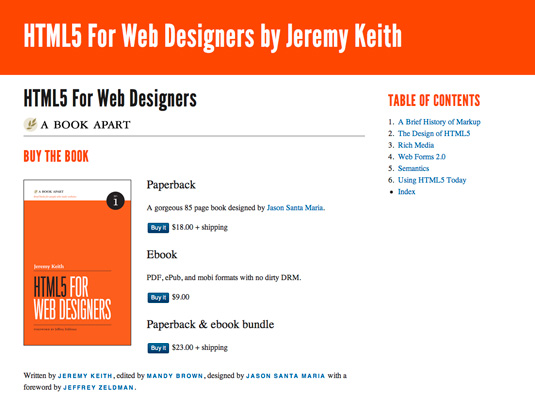Screen dimensions: 535x404
Task: Click the A Book Apart leaf logo icon
Action: (x=30, y=124)
